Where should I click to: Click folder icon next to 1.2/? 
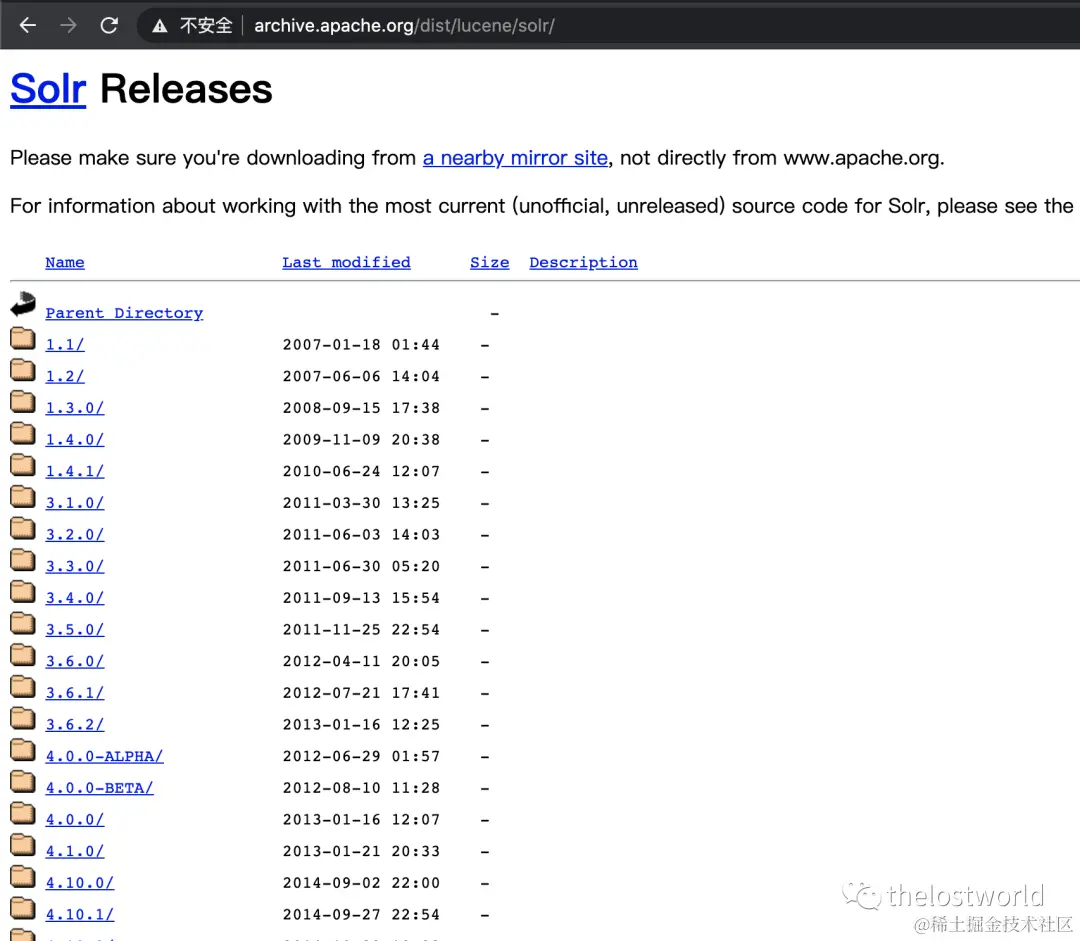pyautogui.click(x=23, y=369)
